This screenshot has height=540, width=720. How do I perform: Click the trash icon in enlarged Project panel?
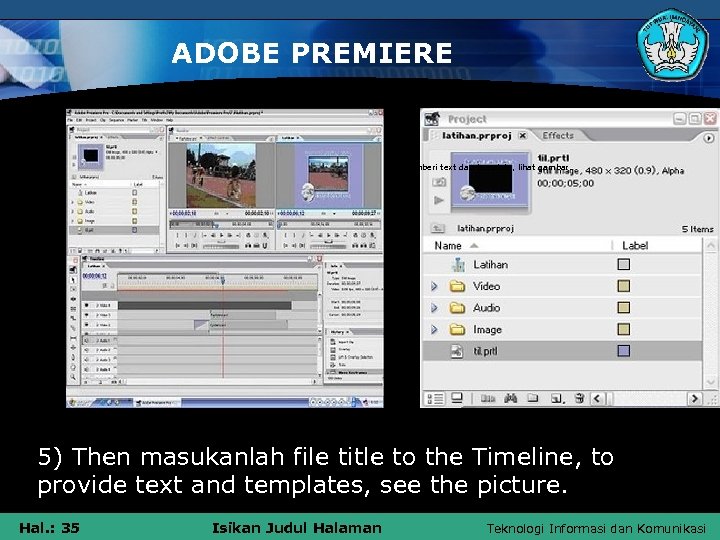point(579,398)
